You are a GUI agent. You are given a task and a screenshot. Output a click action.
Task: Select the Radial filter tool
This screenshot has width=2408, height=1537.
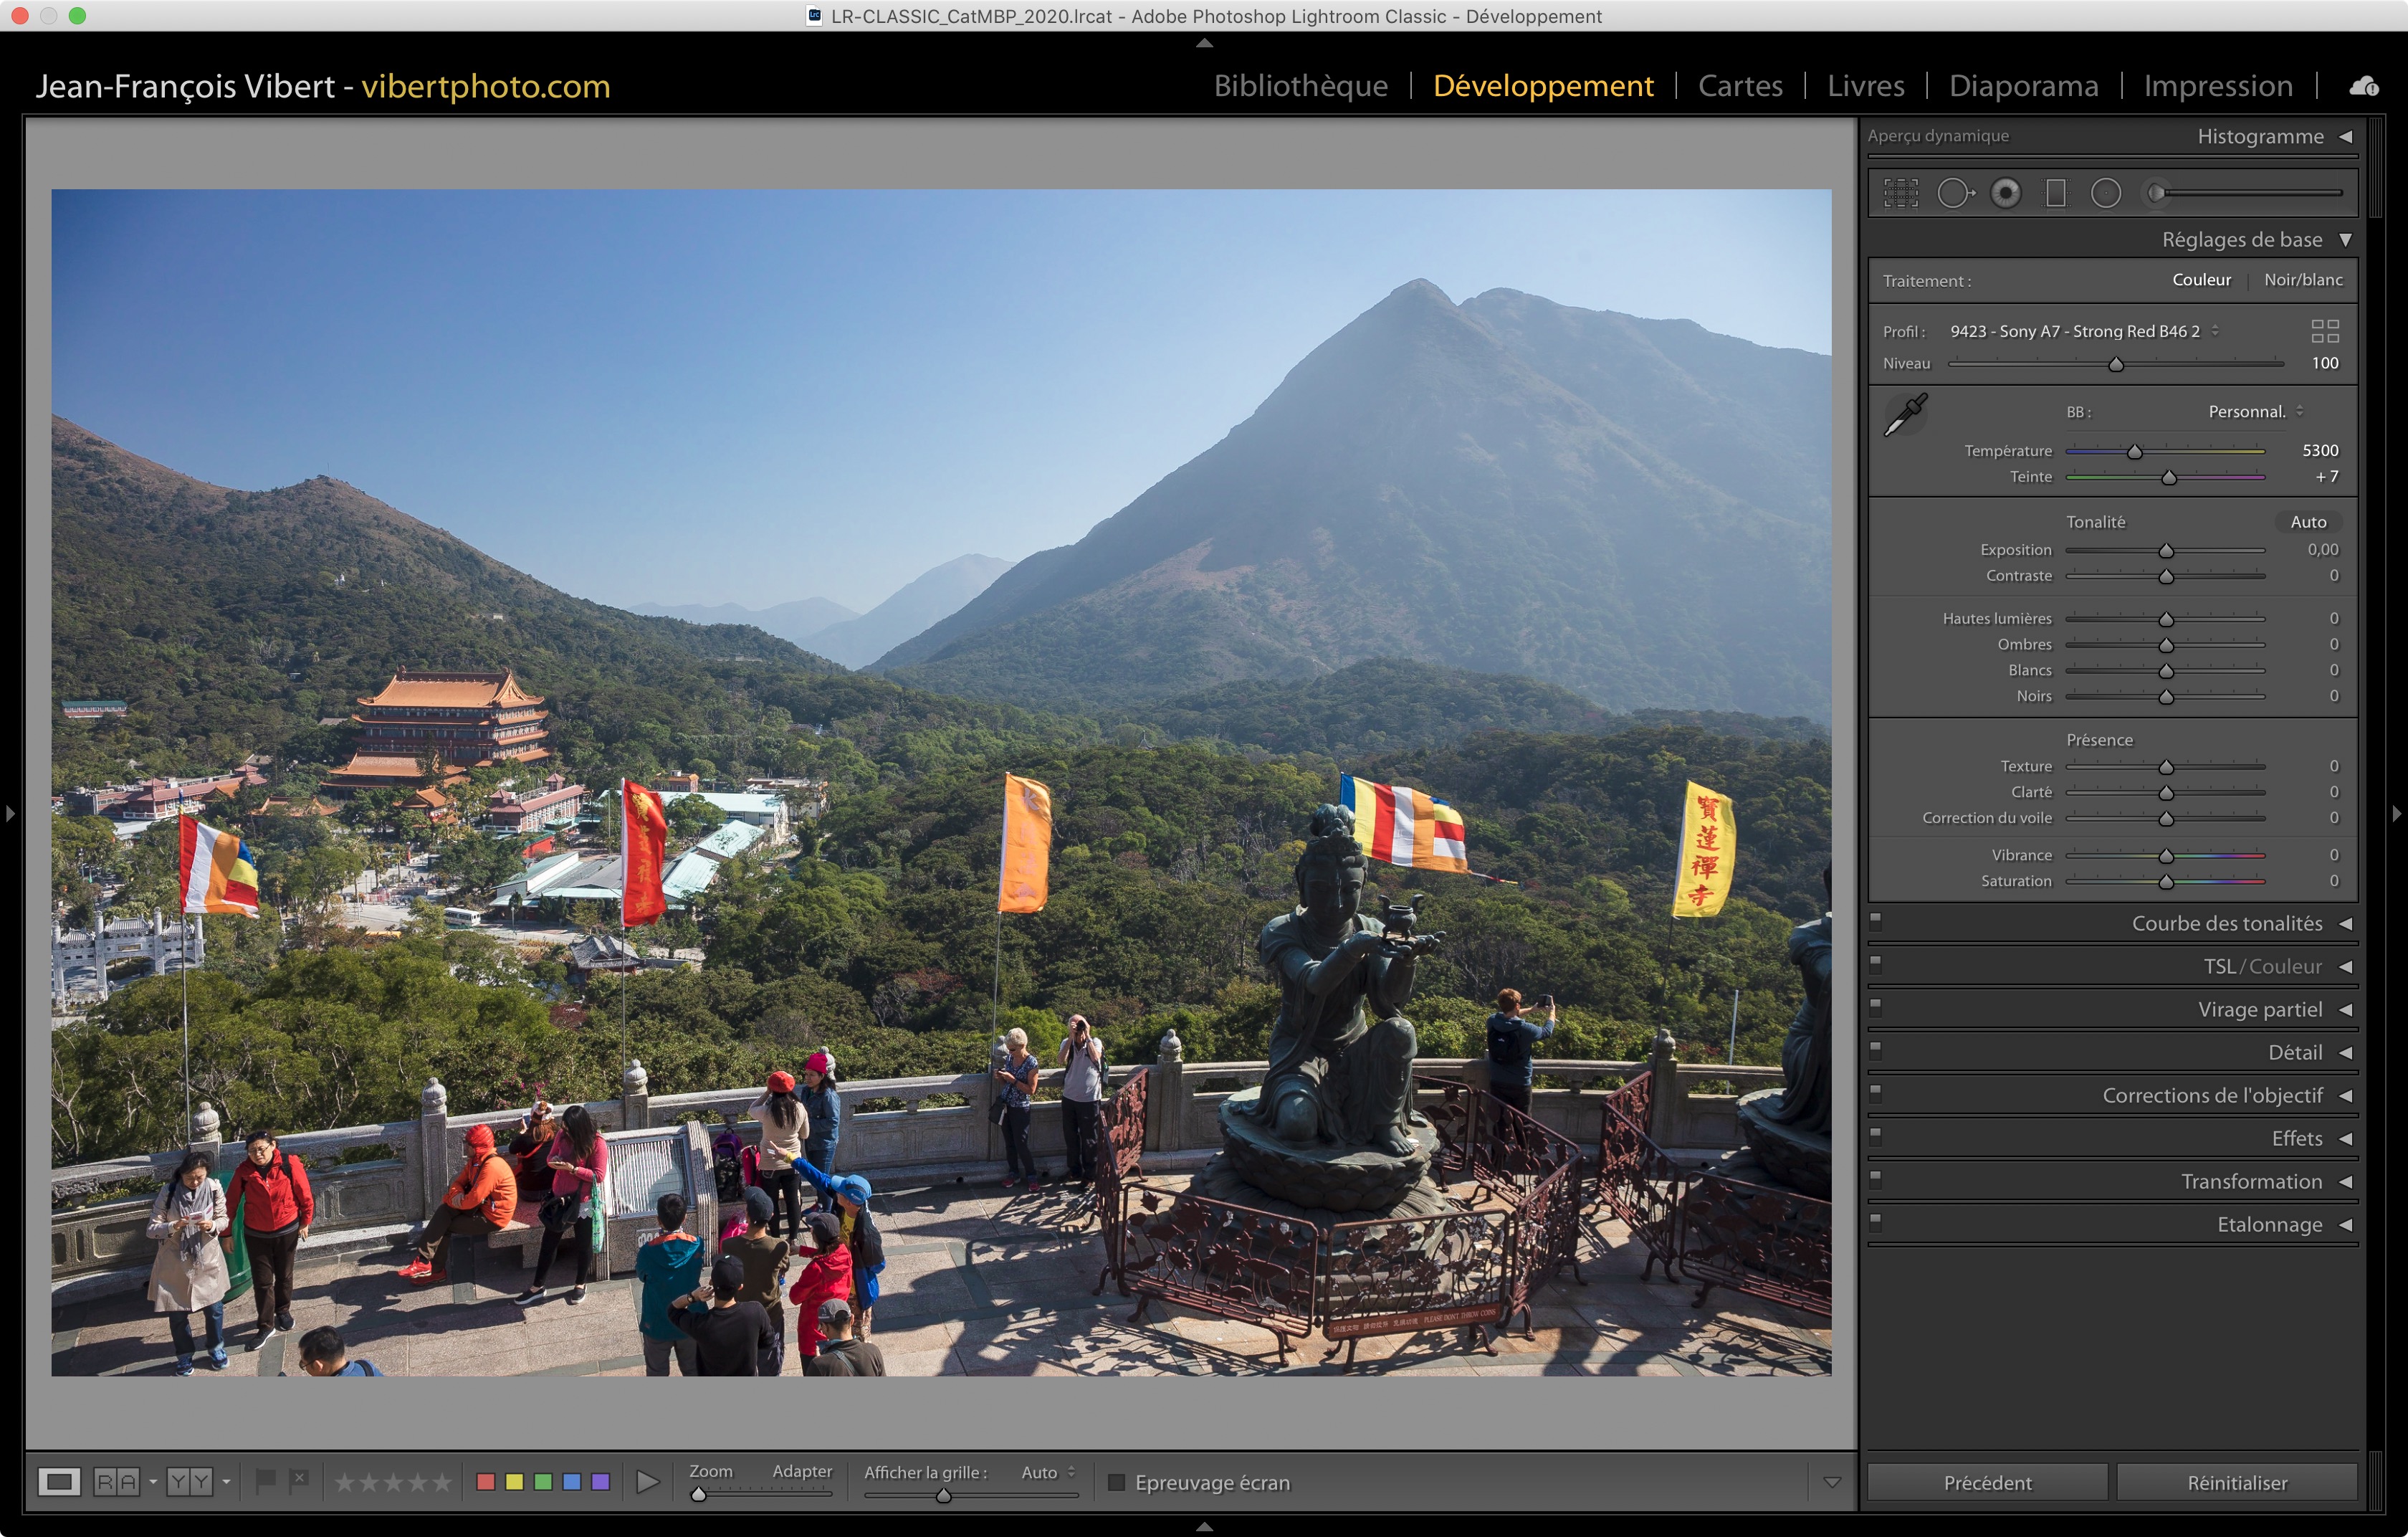pos(2106,193)
